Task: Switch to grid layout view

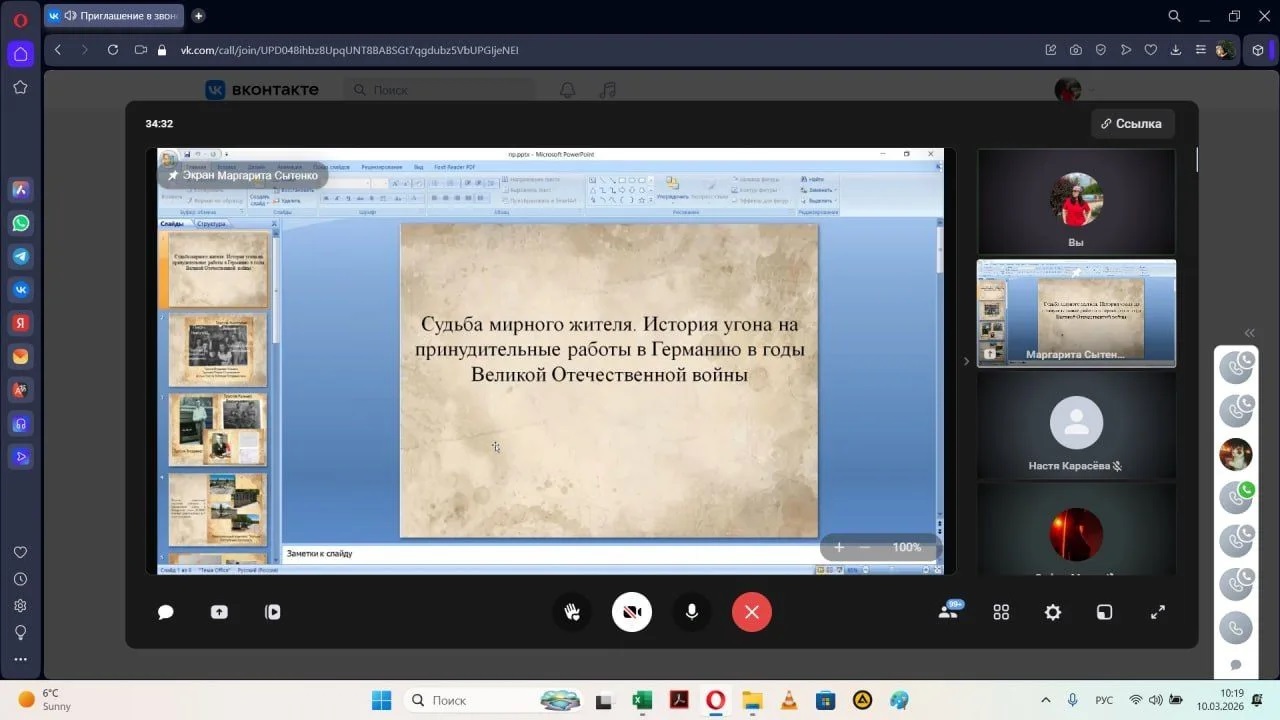Action: (x=1001, y=612)
